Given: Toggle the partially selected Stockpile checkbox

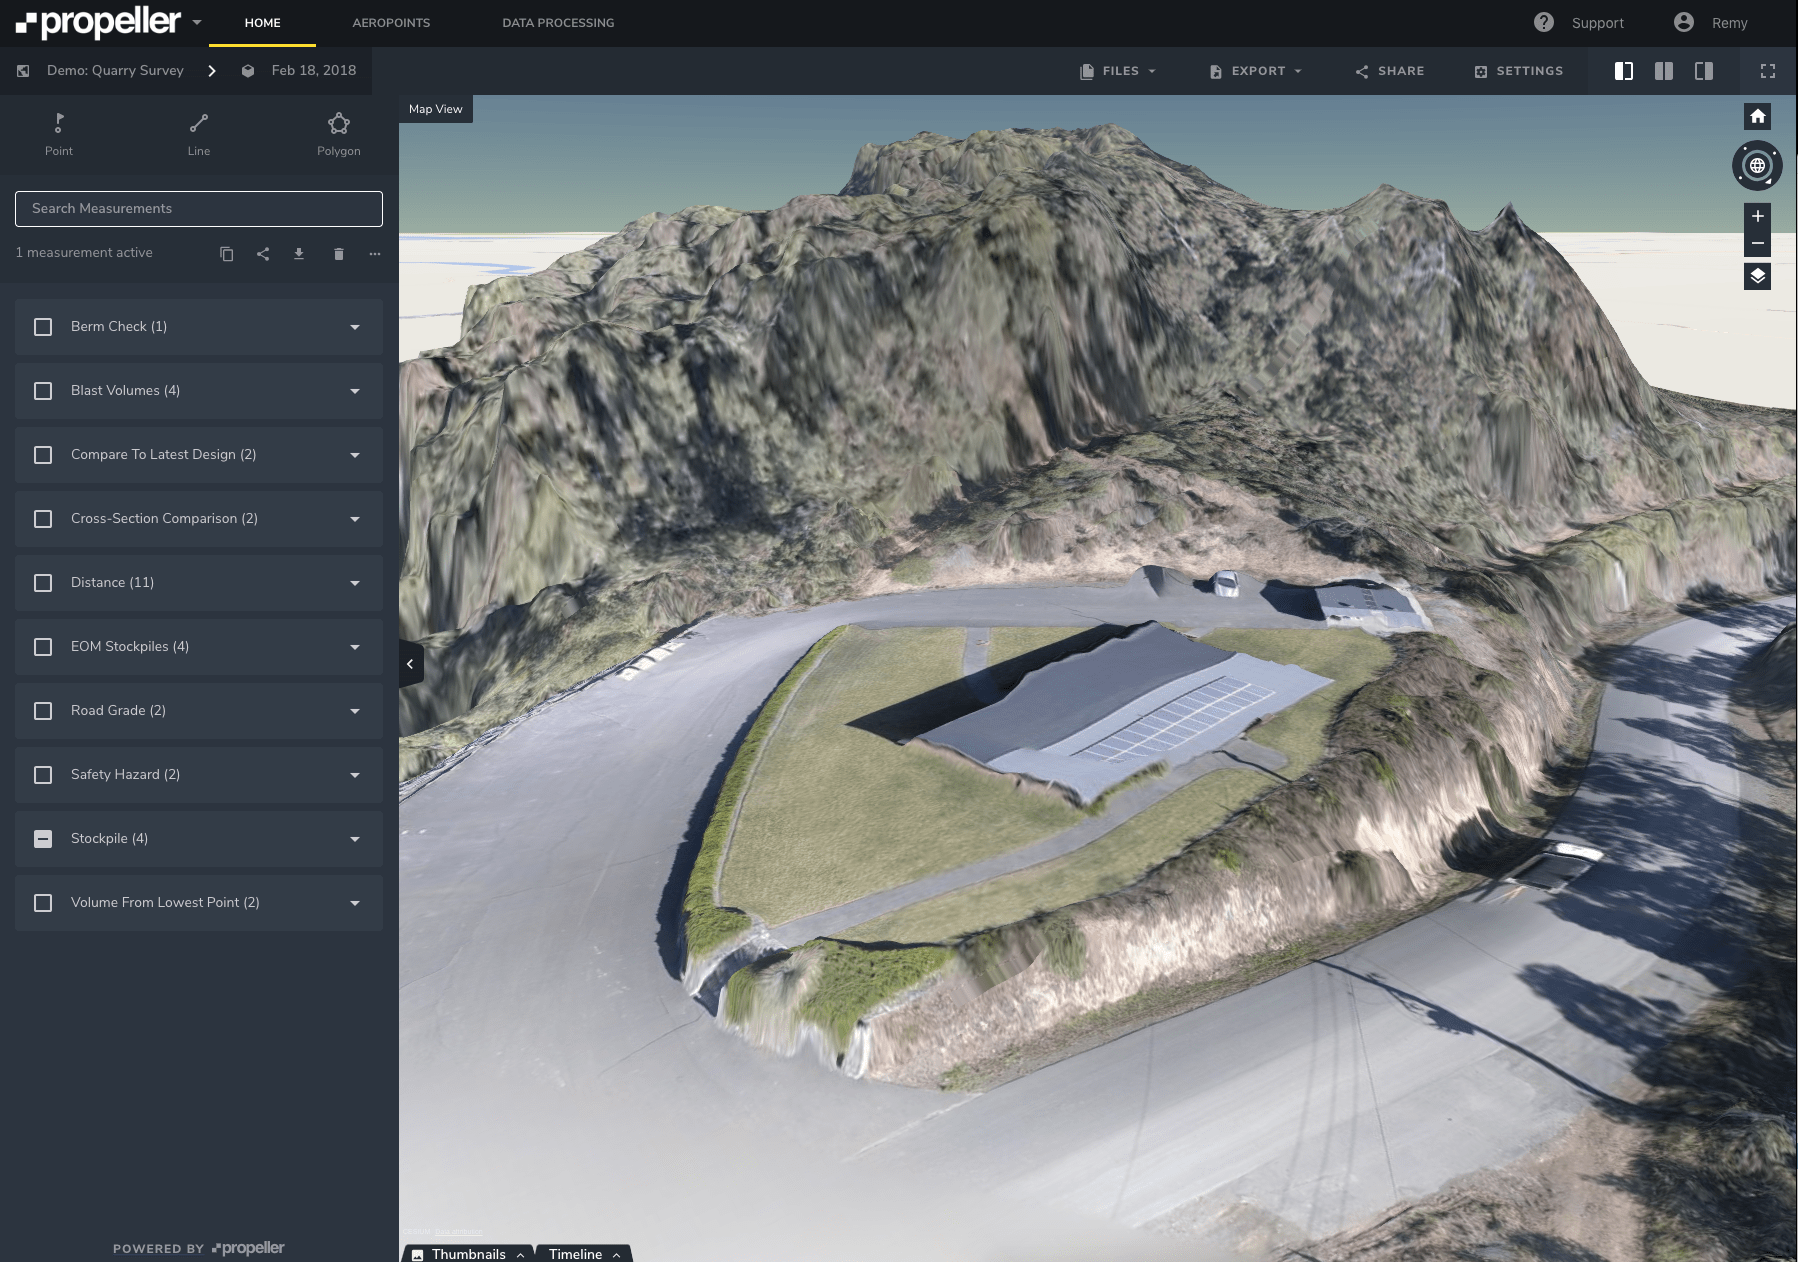Looking at the screenshot, I should (43, 838).
